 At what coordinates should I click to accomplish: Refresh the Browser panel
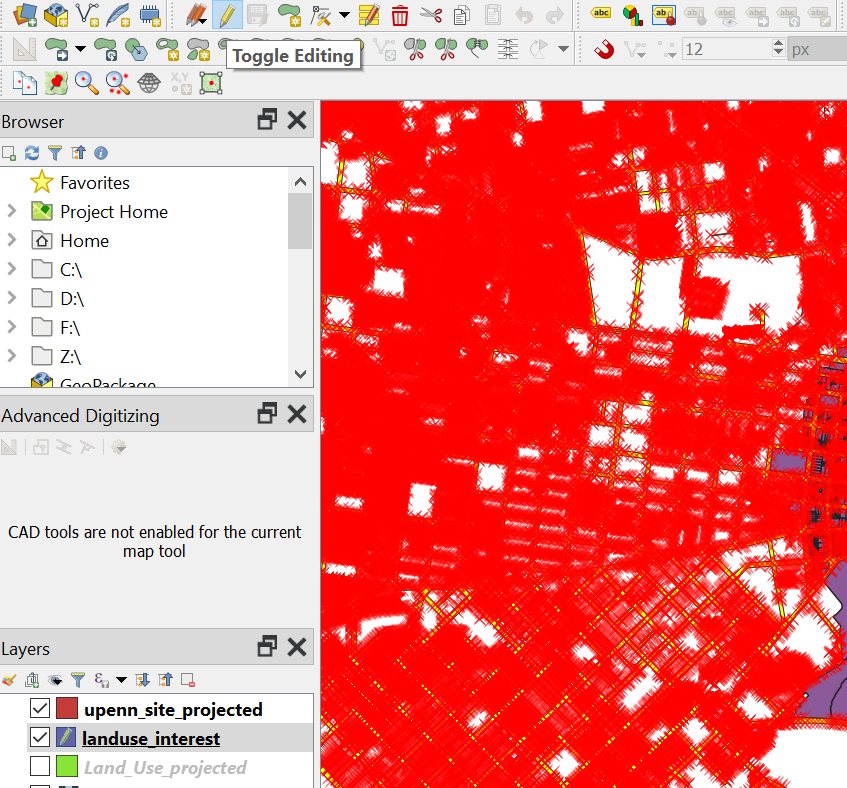32,153
